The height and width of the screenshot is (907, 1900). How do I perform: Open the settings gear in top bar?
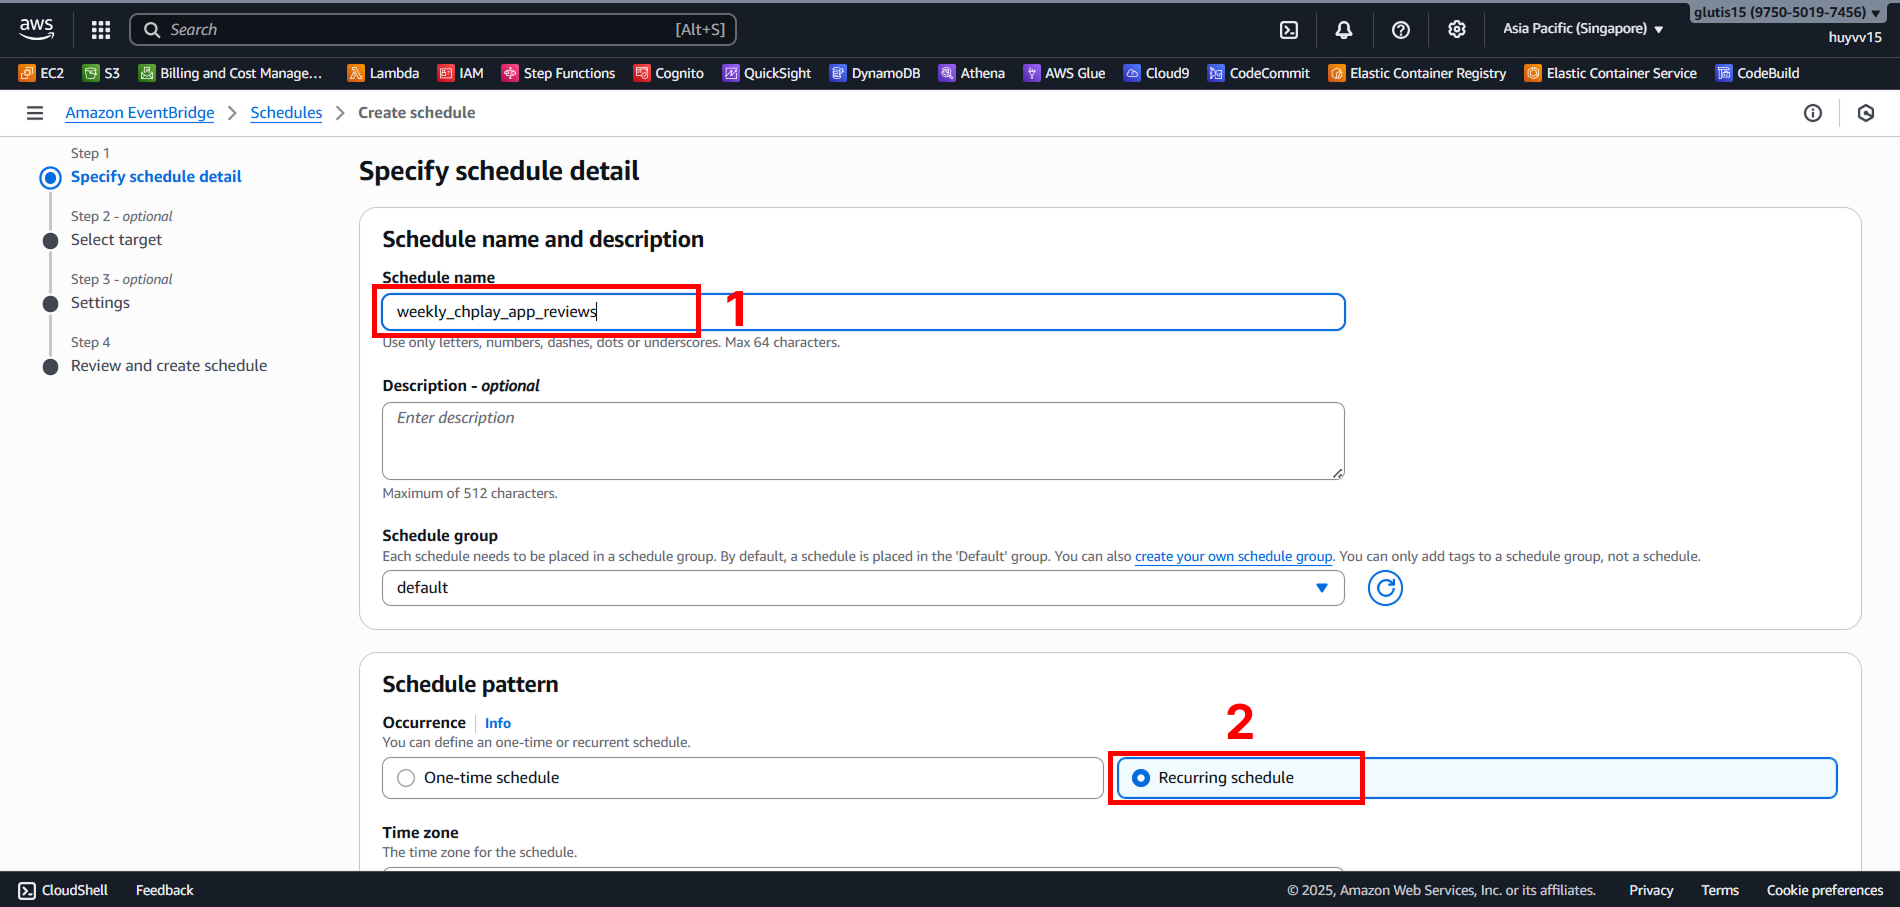pyautogui.click(x=1456, y=30)
